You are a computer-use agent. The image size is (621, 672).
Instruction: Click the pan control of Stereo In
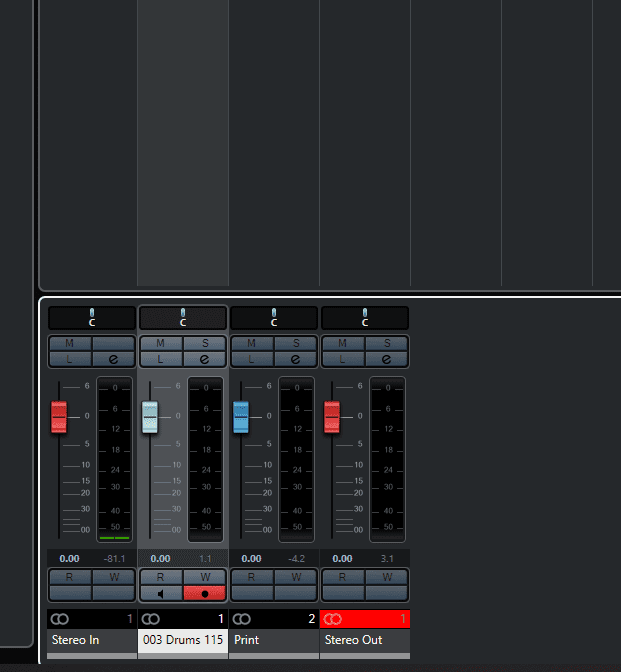click(x=92, y=318)
